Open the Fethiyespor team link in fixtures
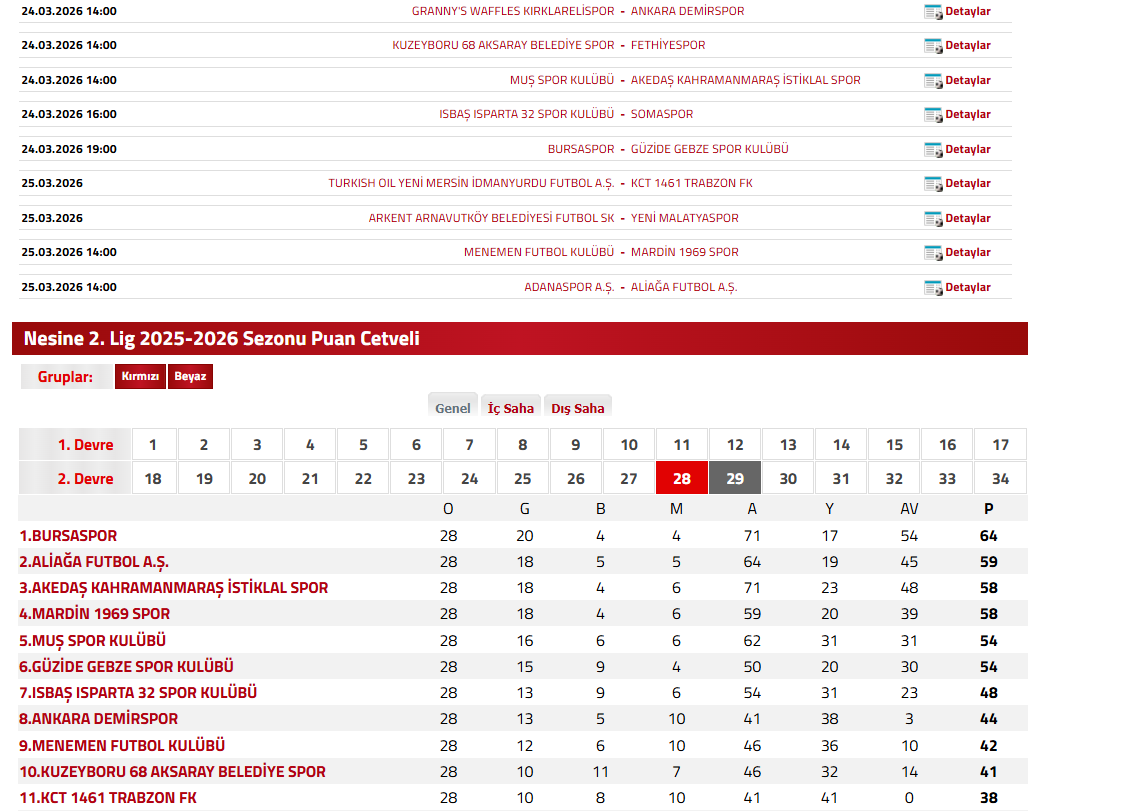The width and height of the screenshot is (1146, 811). [x=668, y=46]
